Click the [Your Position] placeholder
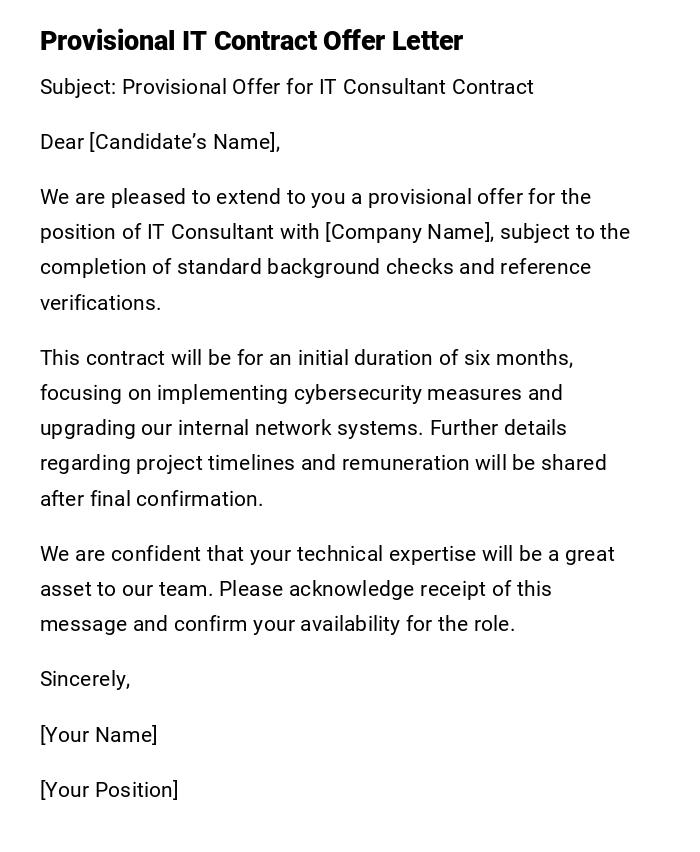This screenshot has height=852, width=700. coord(109,790)
